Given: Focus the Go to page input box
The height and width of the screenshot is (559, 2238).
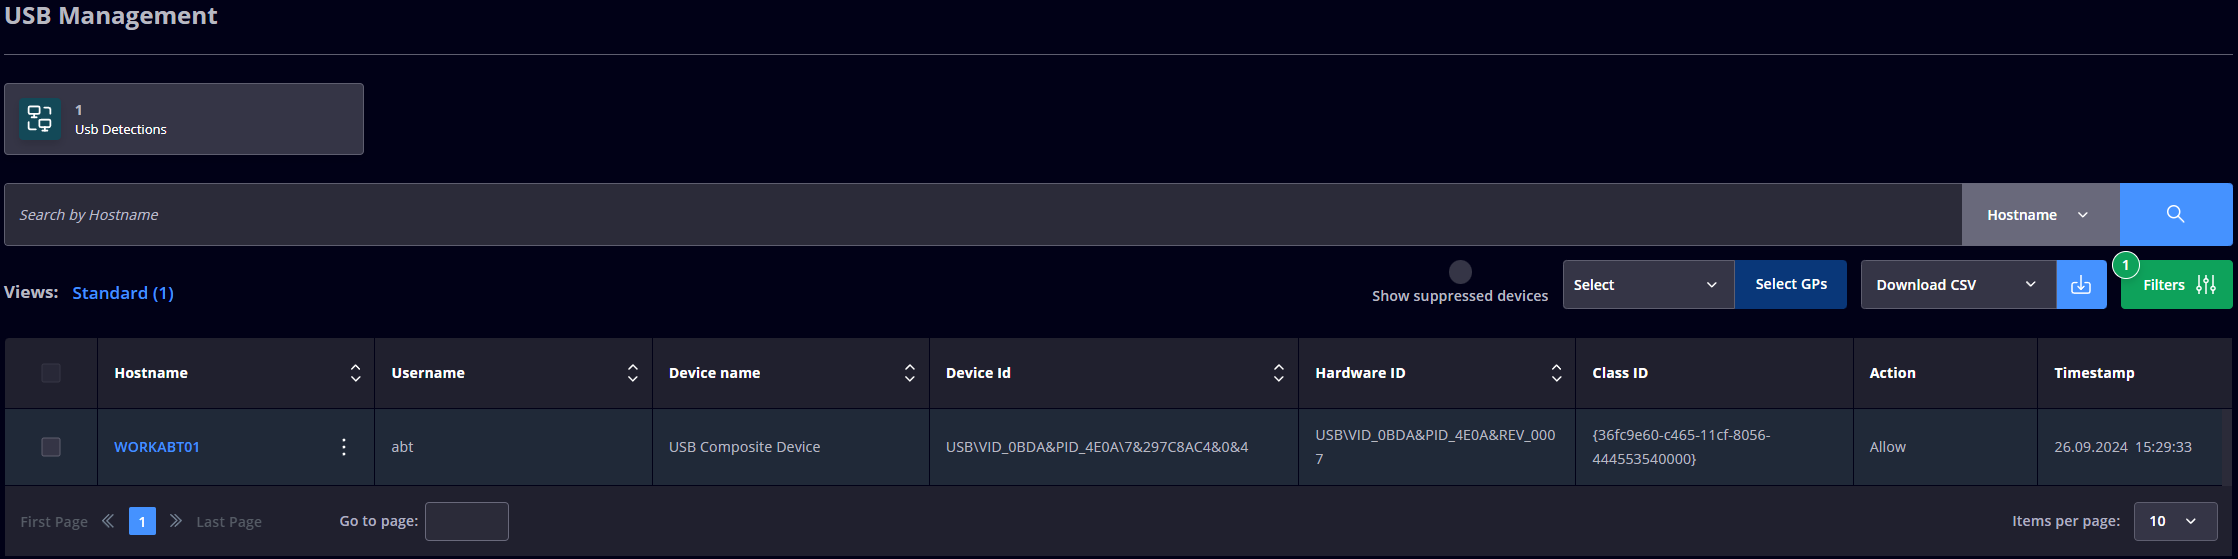Looking at the screenshot, I should tap(467, 521).
